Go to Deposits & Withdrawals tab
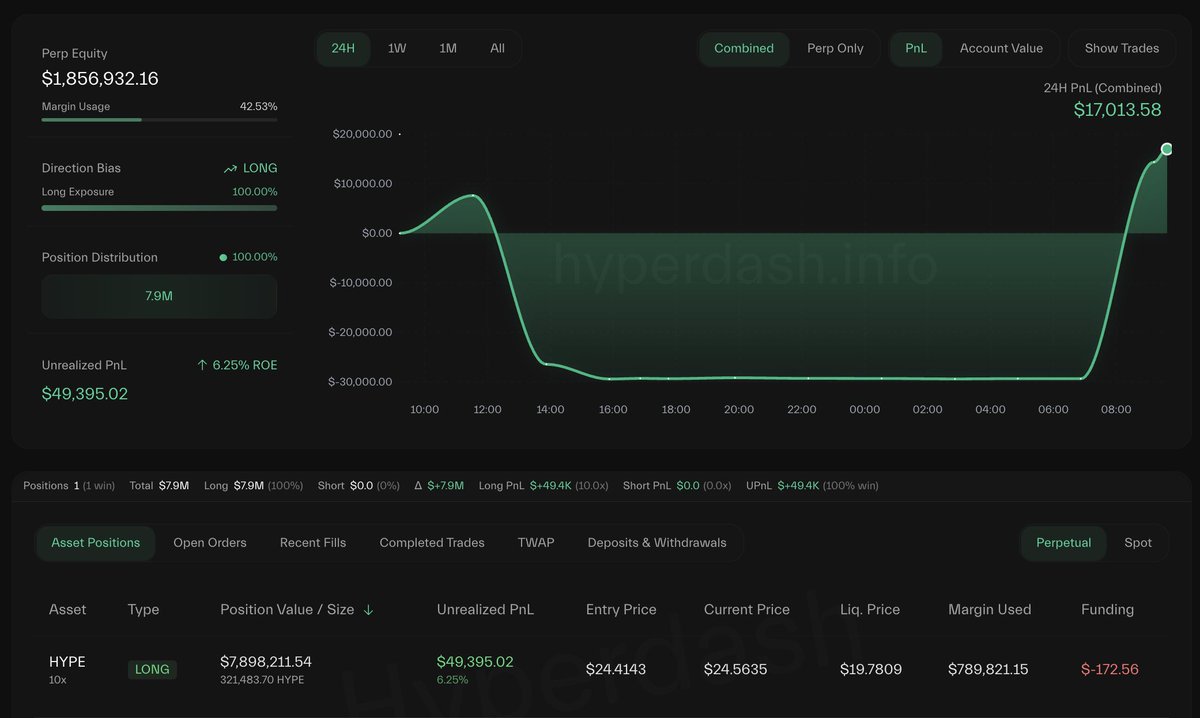This screenshot has height=718, width=1200. pos(657,543)
